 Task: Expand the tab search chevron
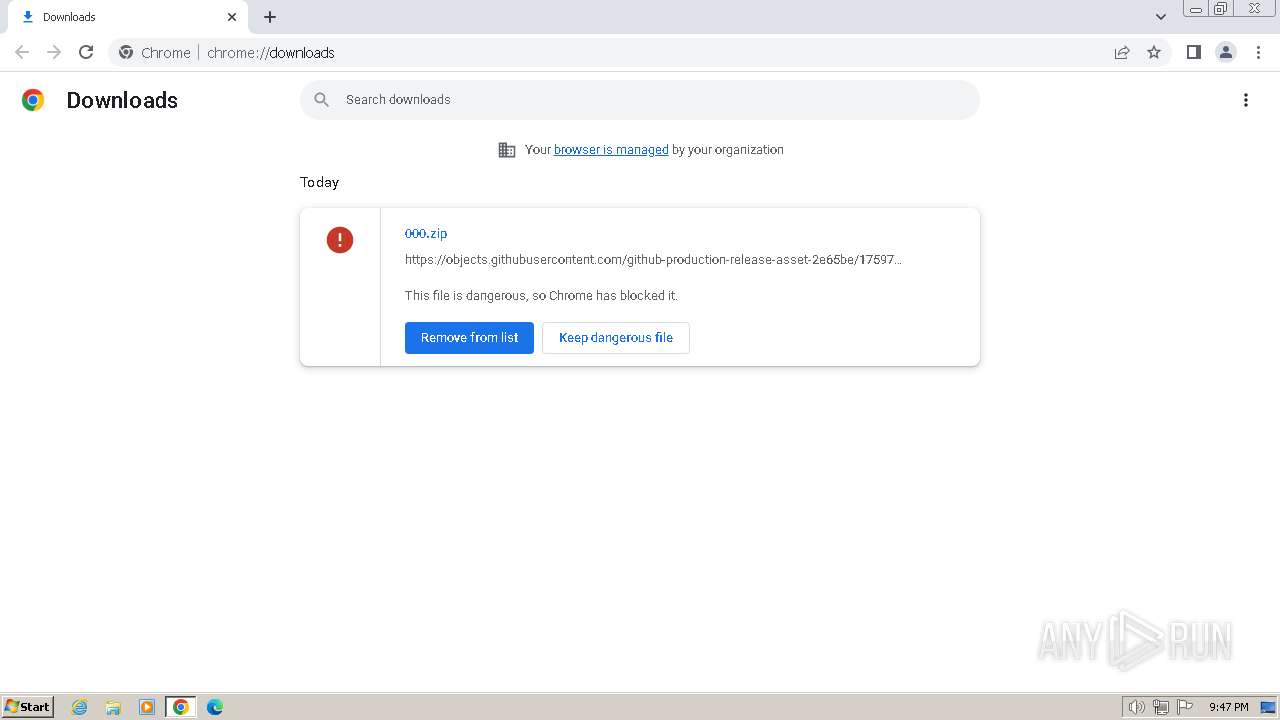1160,17
